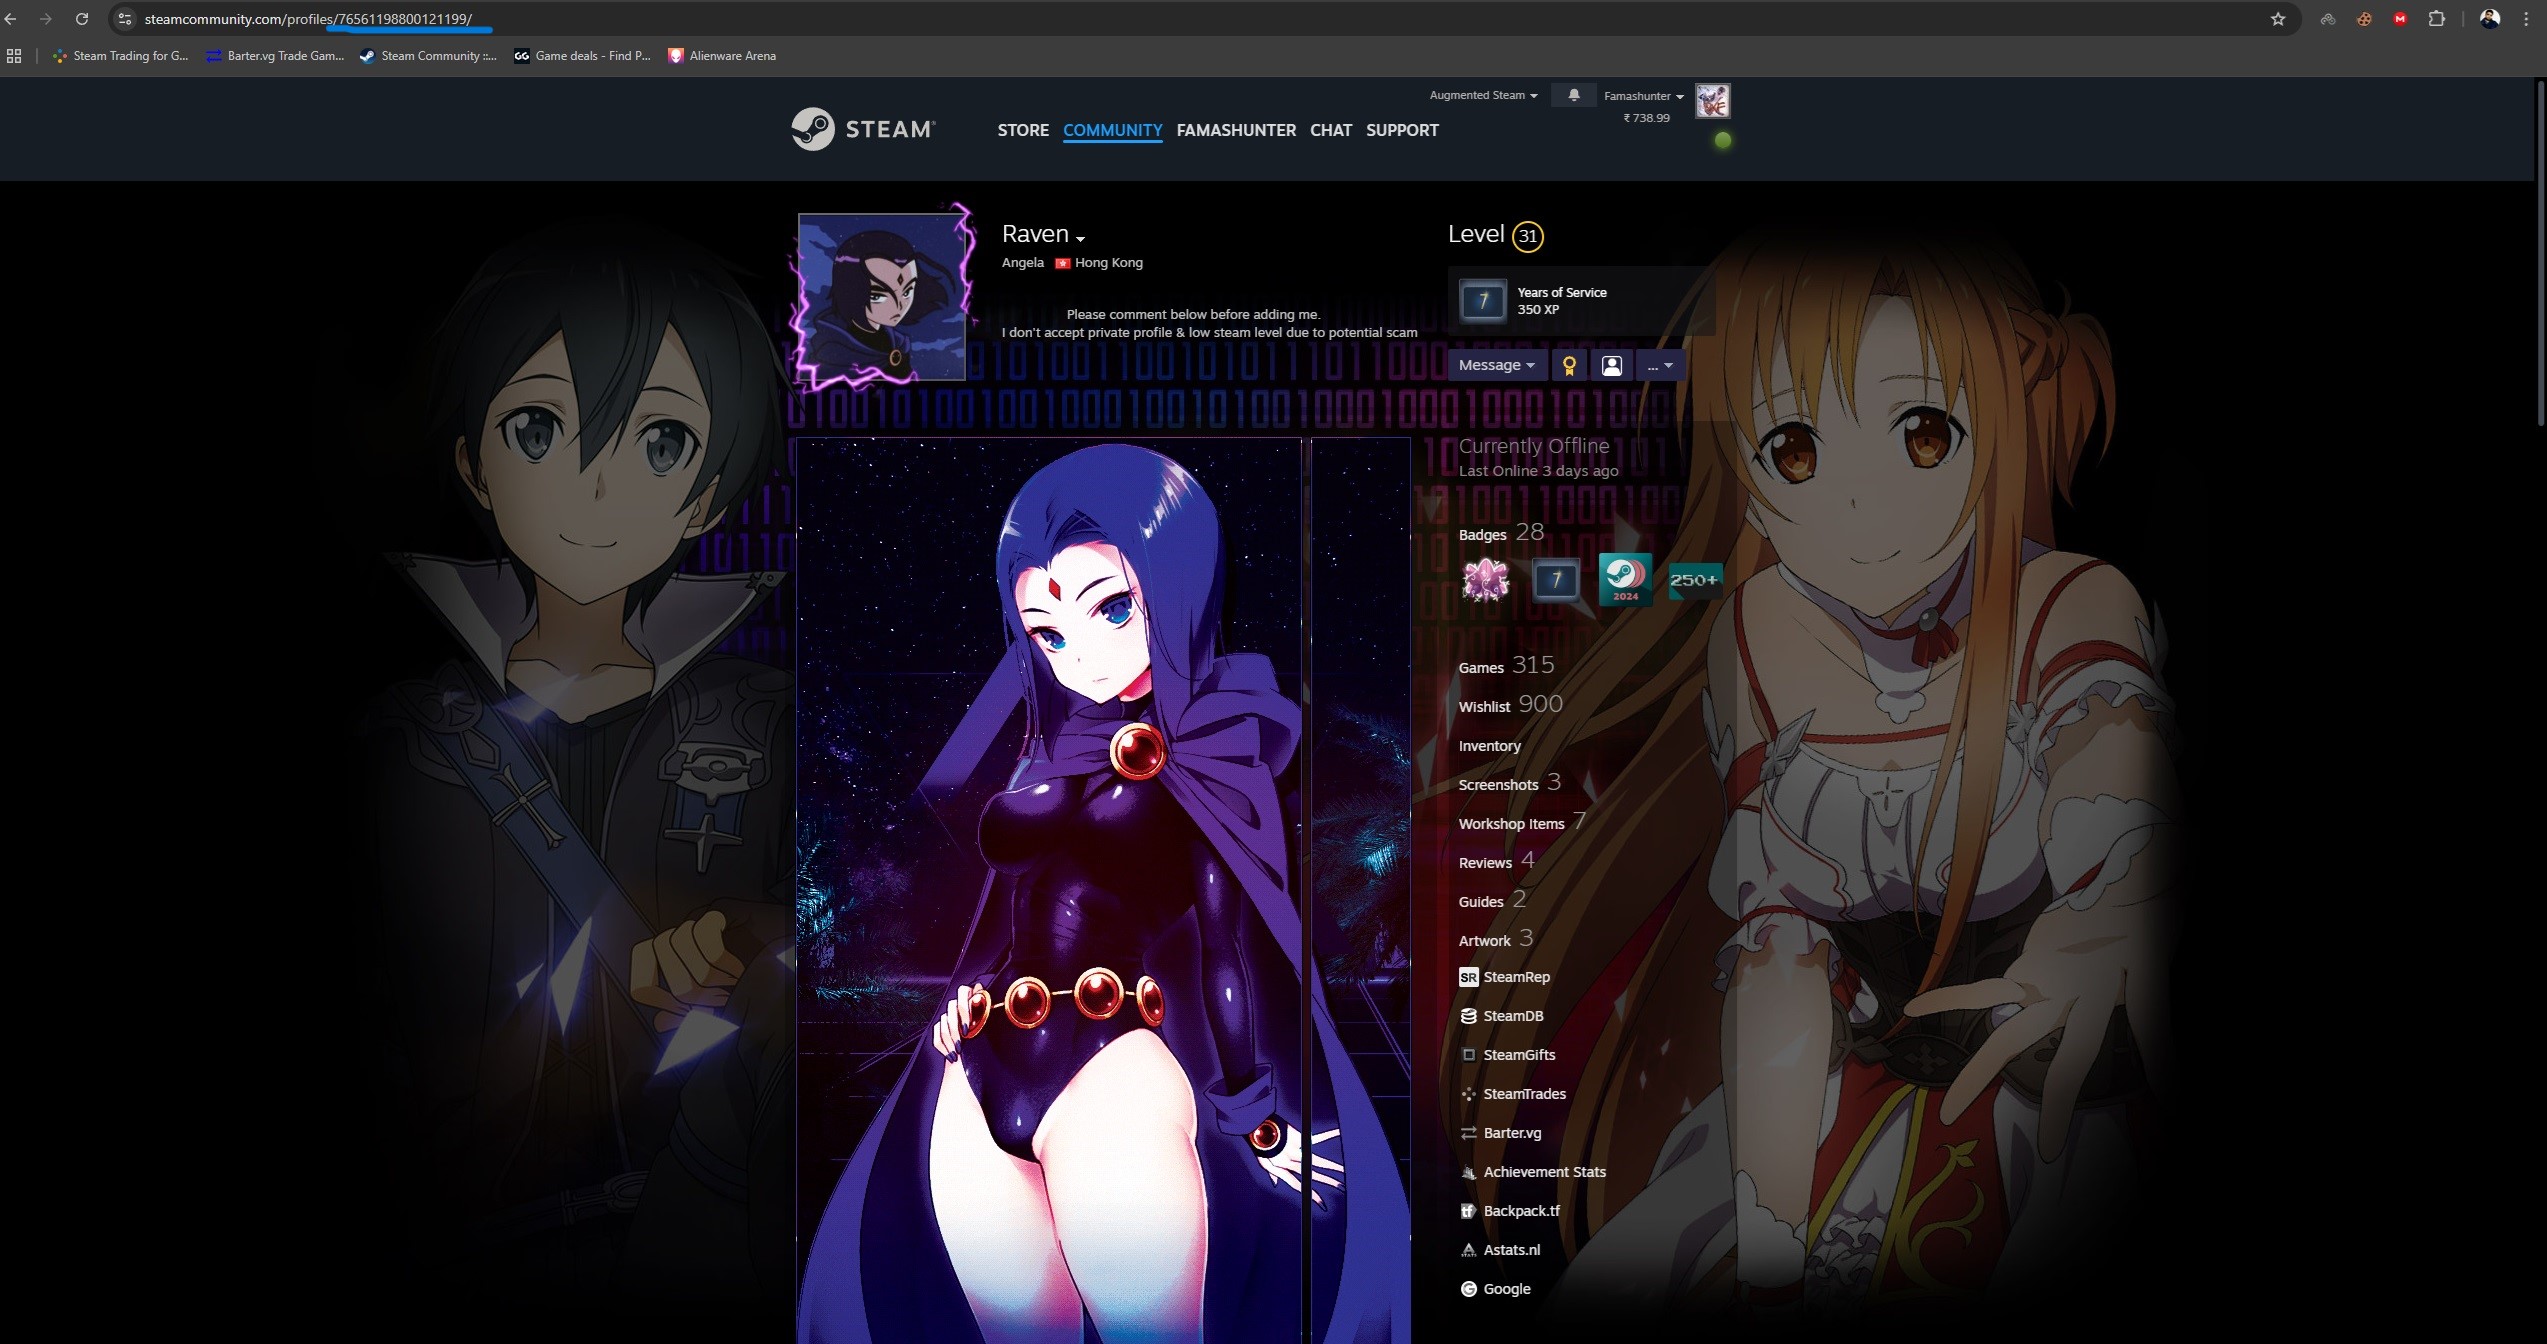Open the FAMASHUNTER menu
2547x1344 pixels.
1236,130
